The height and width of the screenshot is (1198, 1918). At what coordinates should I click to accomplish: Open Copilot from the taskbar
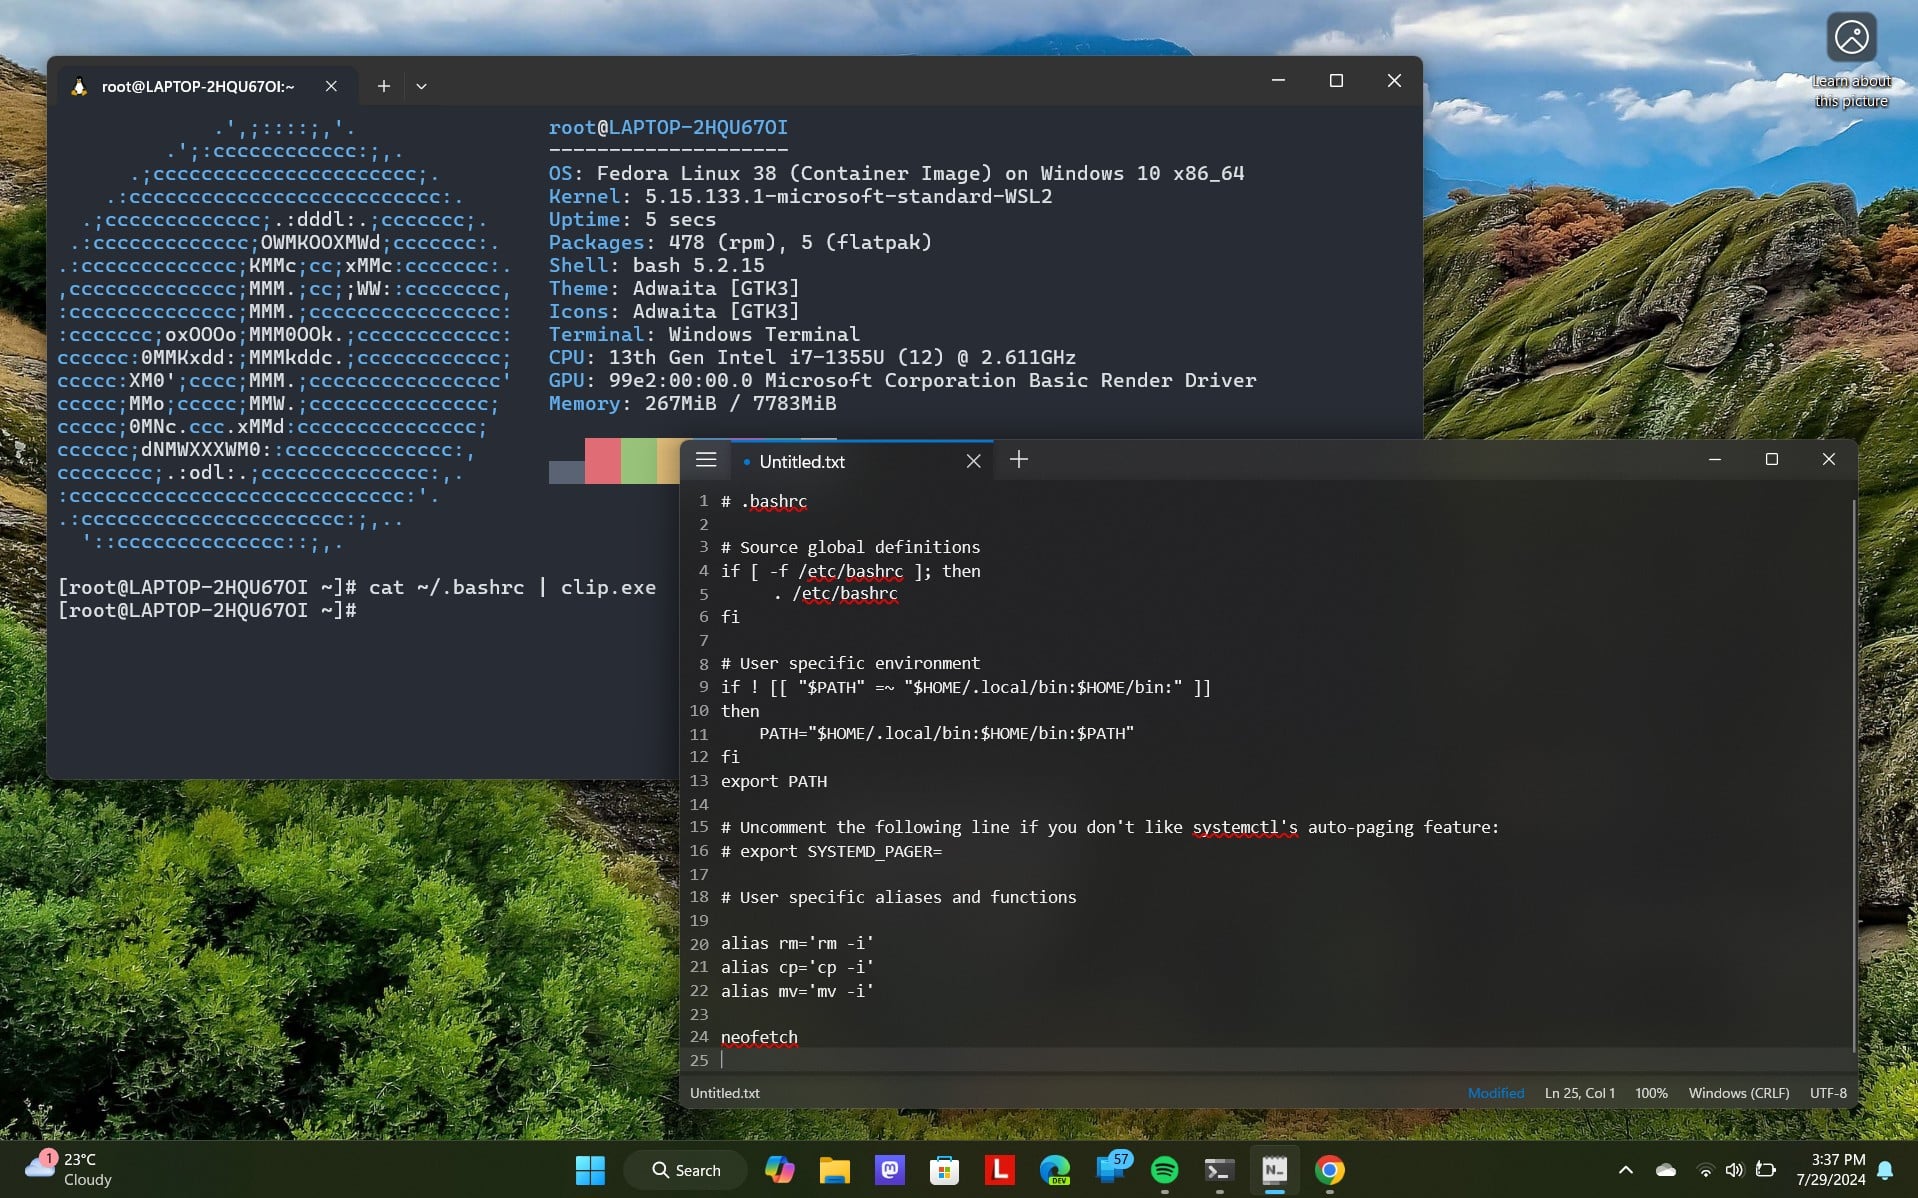[781, 1169]
